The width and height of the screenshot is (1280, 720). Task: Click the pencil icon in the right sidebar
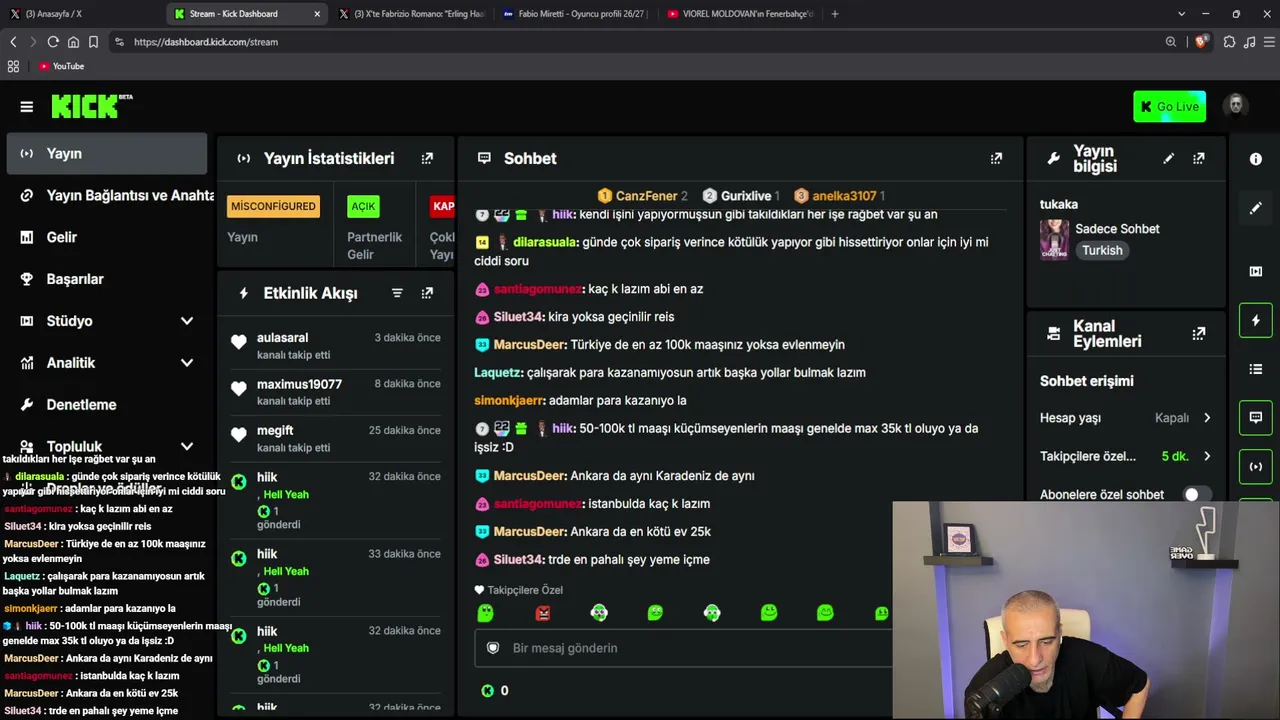pos(1256,208)
